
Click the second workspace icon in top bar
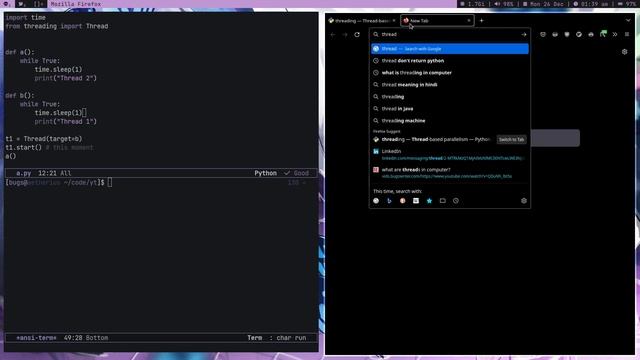pos(23,4)
